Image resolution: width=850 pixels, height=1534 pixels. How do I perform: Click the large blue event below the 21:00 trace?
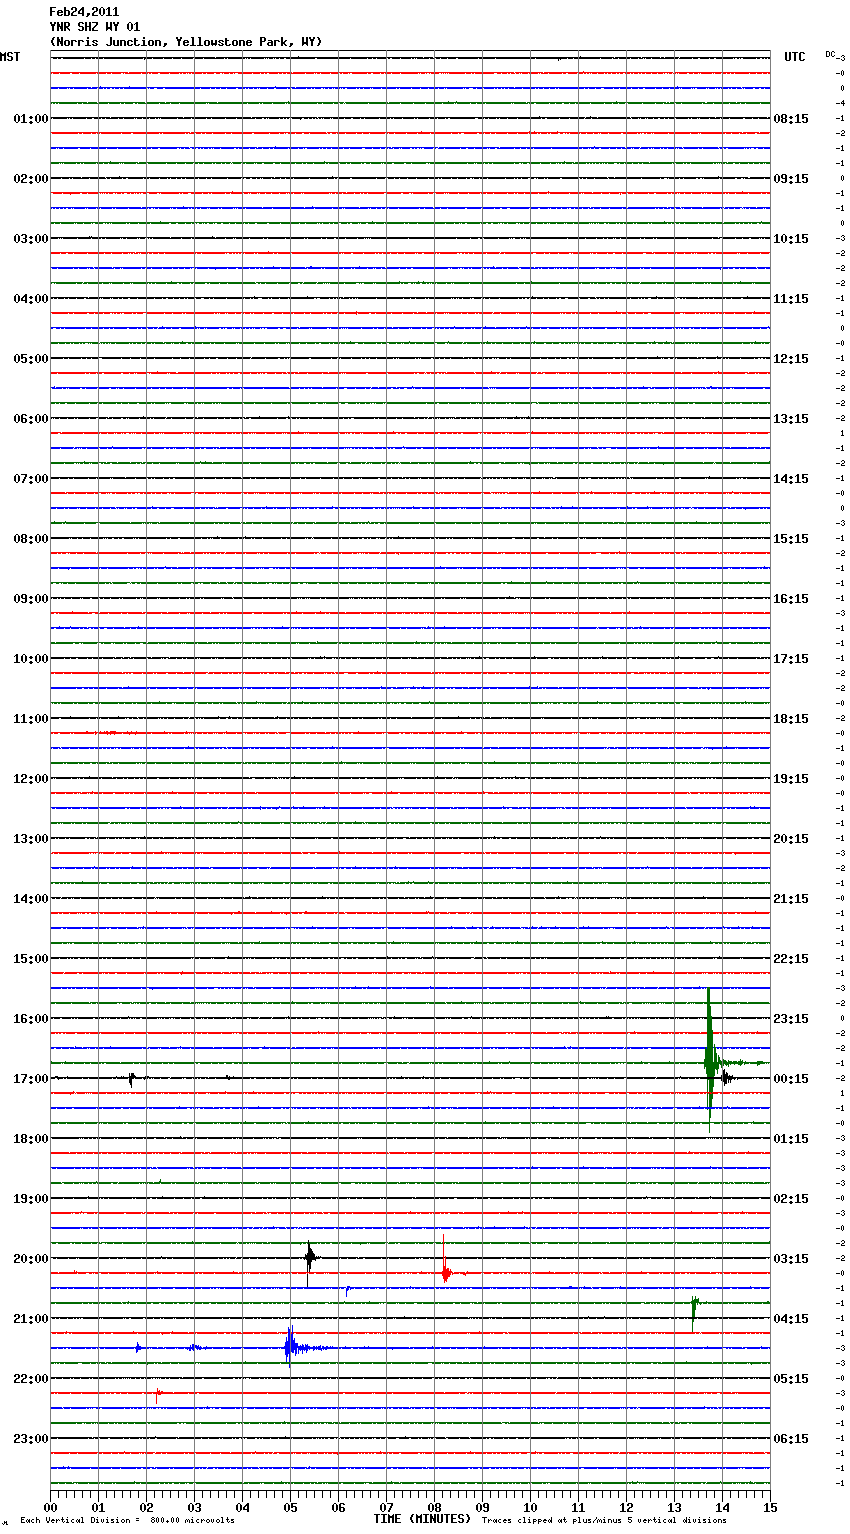tap(290, 1346)
